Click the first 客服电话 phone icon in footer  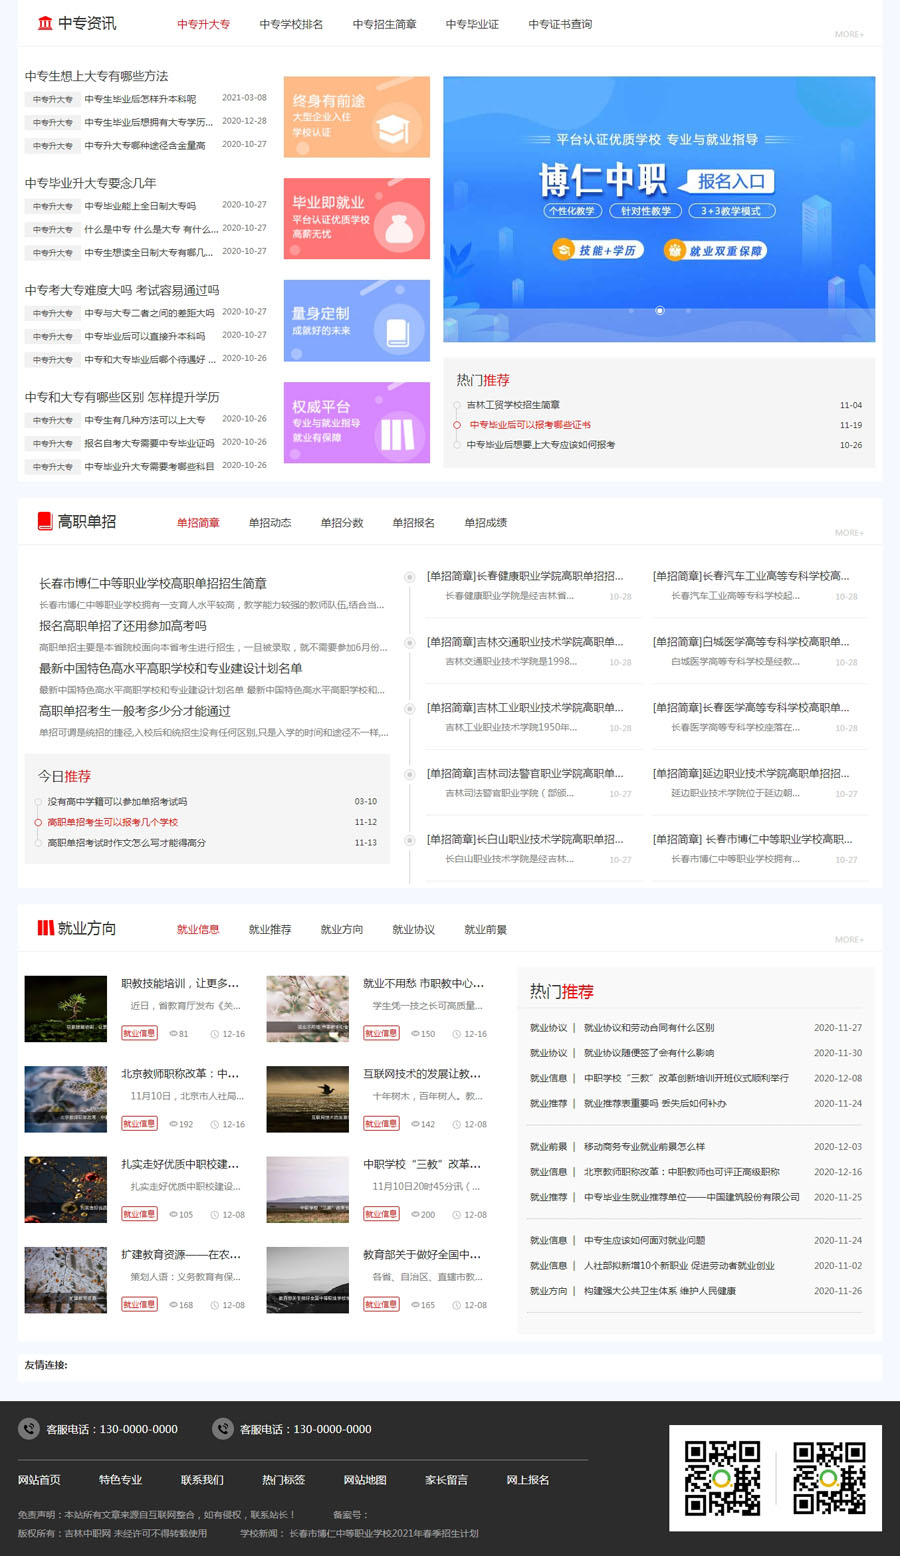pos(29,1429)
